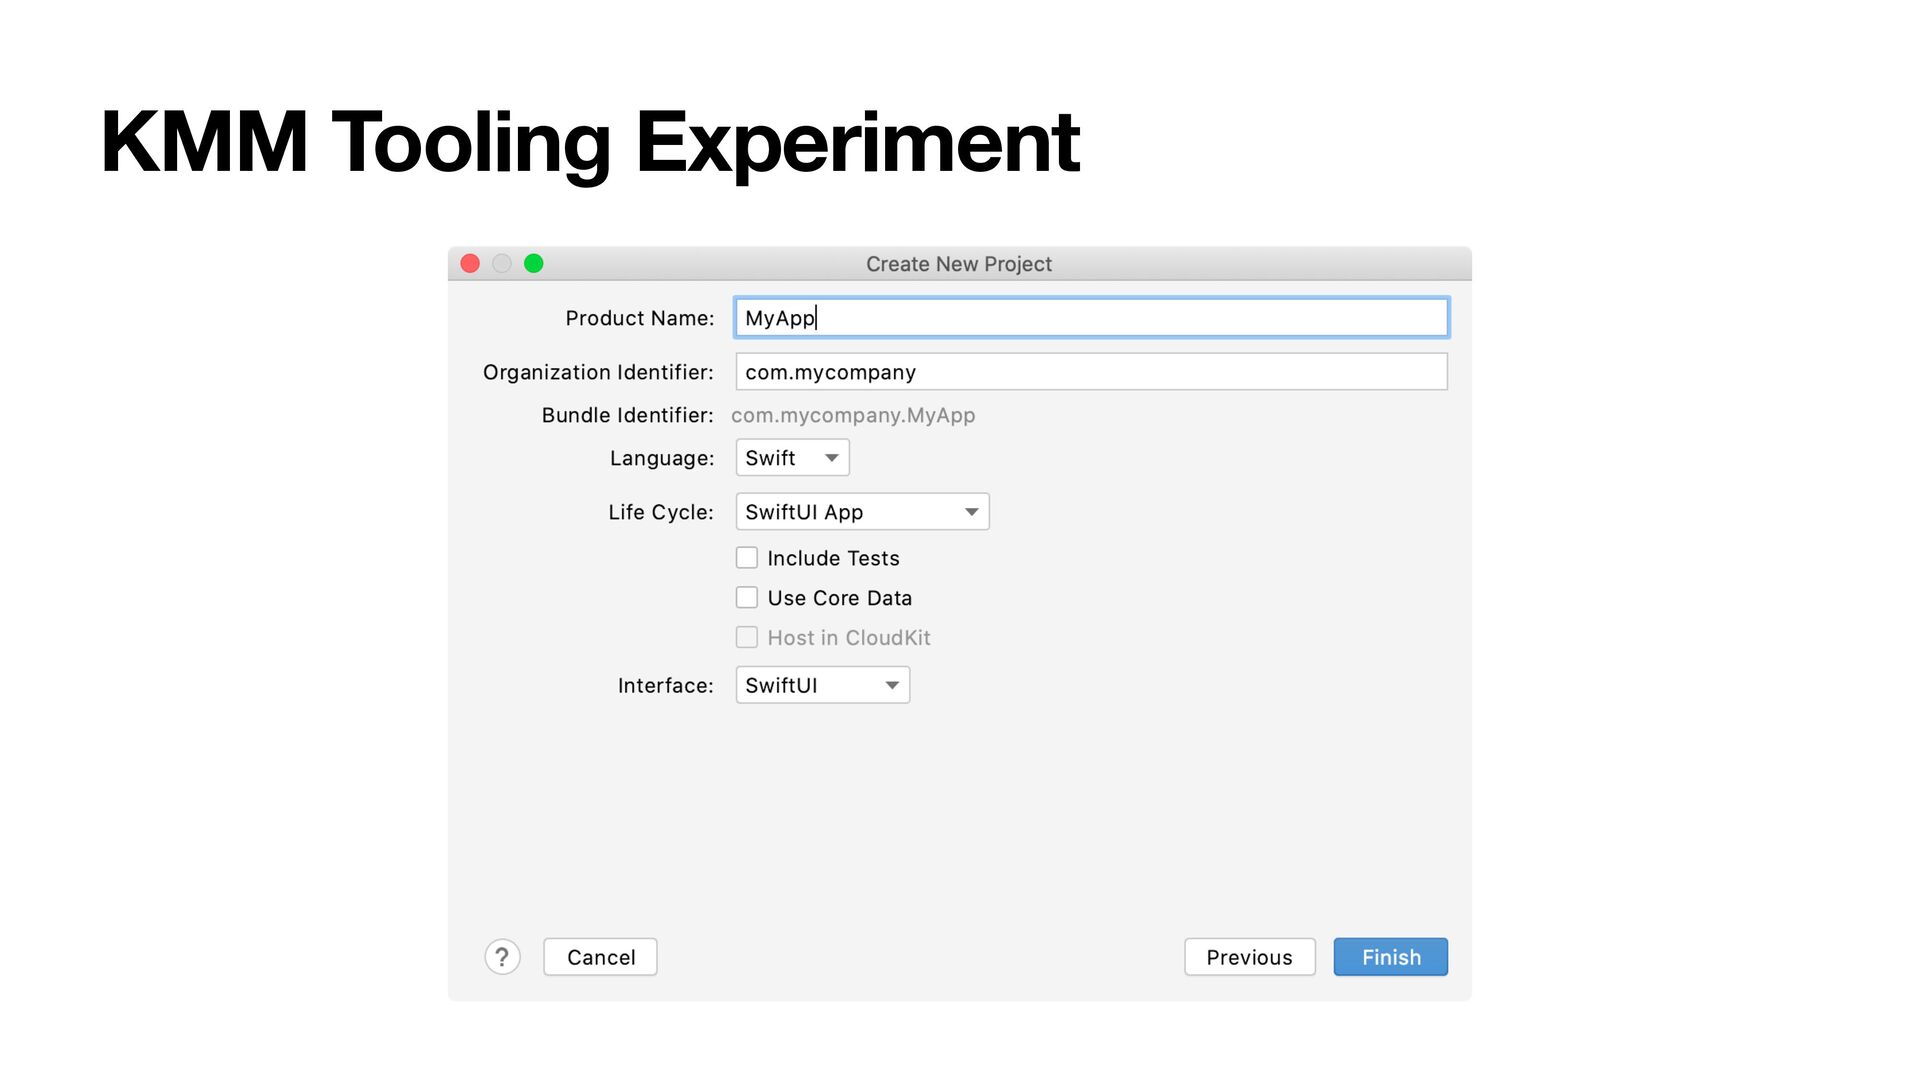This screenshot has height=1080, width=1920.
Task: Enable the Include Tests checkbox
Action: click(x=747, y=558)
